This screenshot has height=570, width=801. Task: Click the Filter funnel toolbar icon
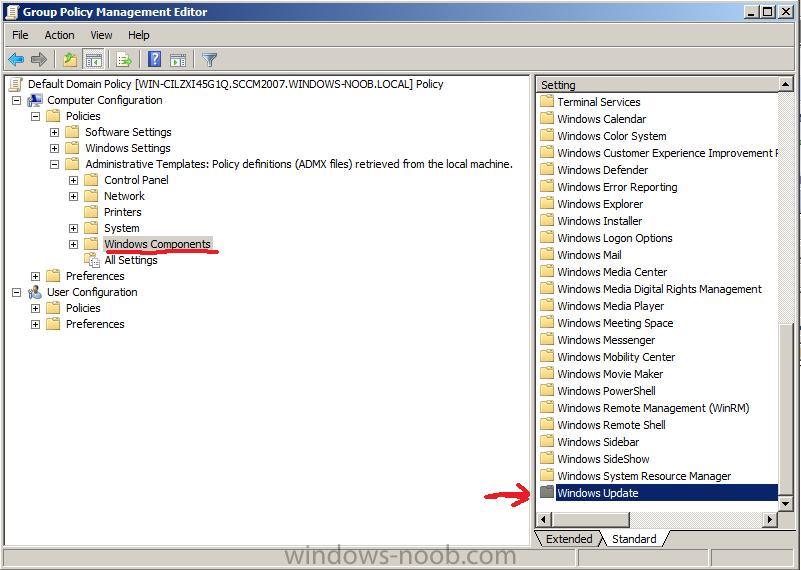click(x=209, y=60)
